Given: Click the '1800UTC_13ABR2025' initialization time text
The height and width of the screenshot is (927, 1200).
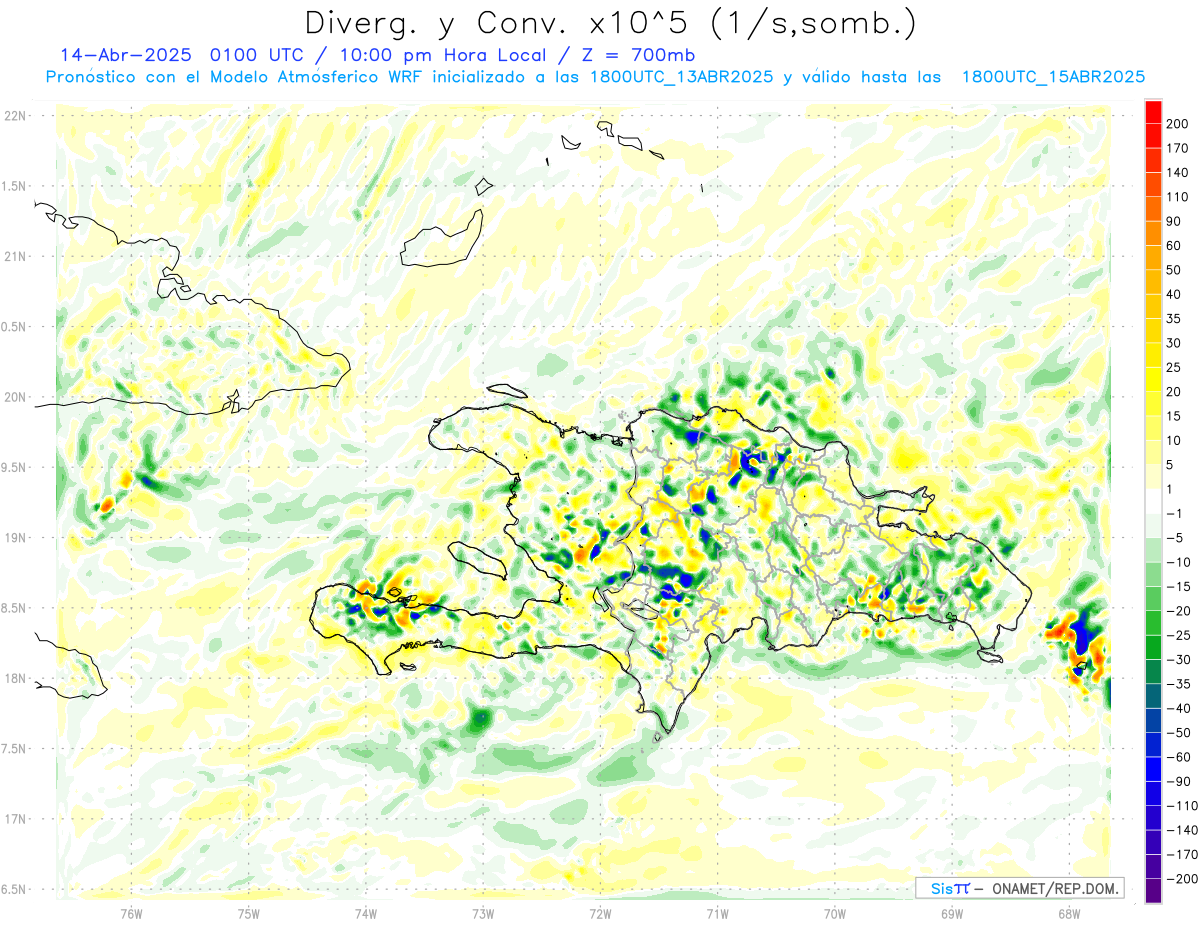Looking at the screenshot, I should tap(682, 77).
